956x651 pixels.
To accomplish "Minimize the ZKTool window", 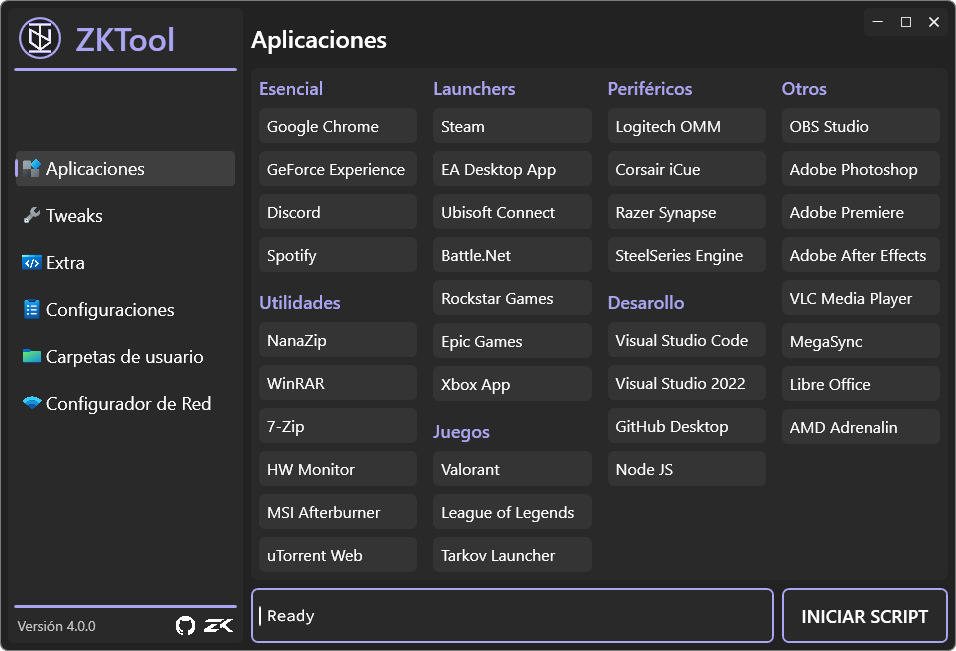I will pos(878,22).
